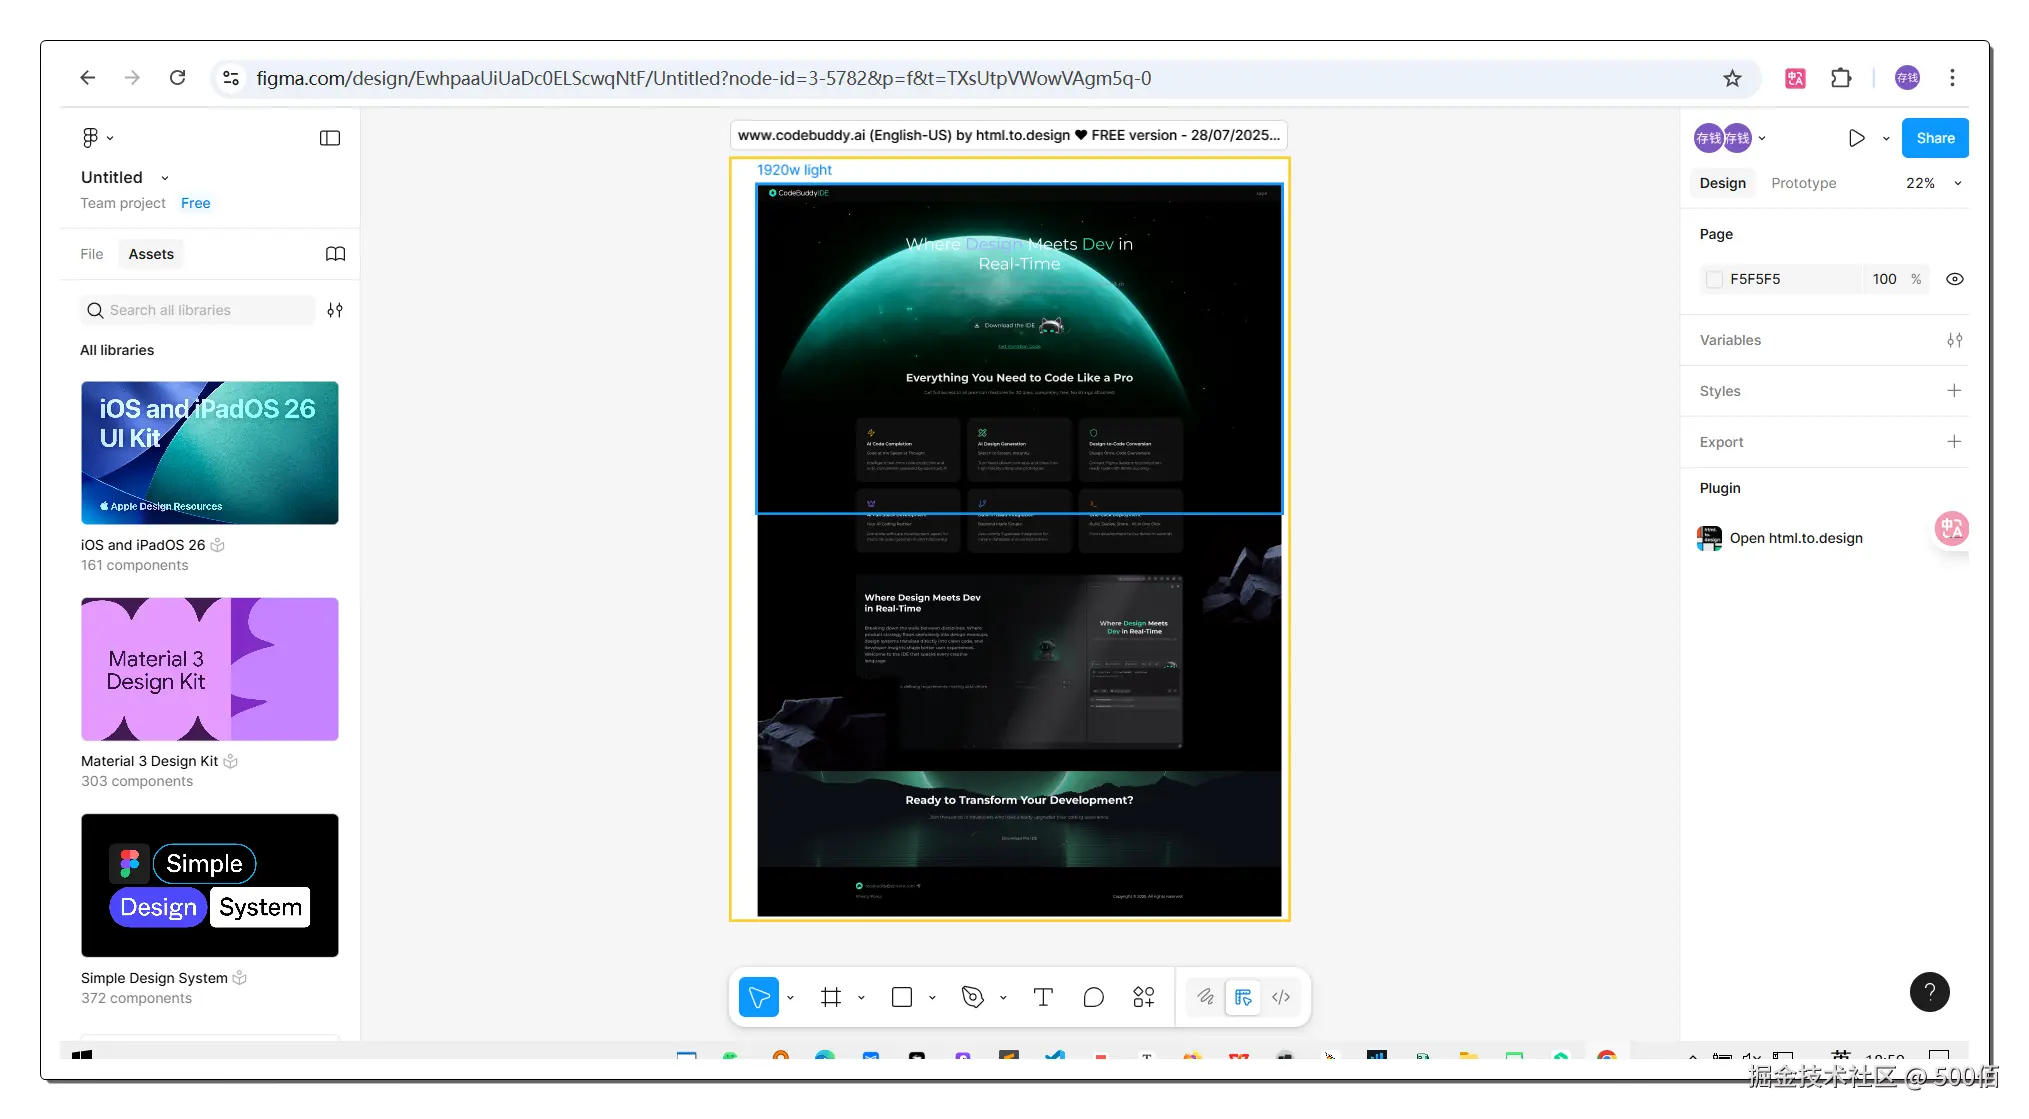Switch to the File tab
Image resolution: width=2029 pixels, height=1119 pixels.
[x=92, y=254]
